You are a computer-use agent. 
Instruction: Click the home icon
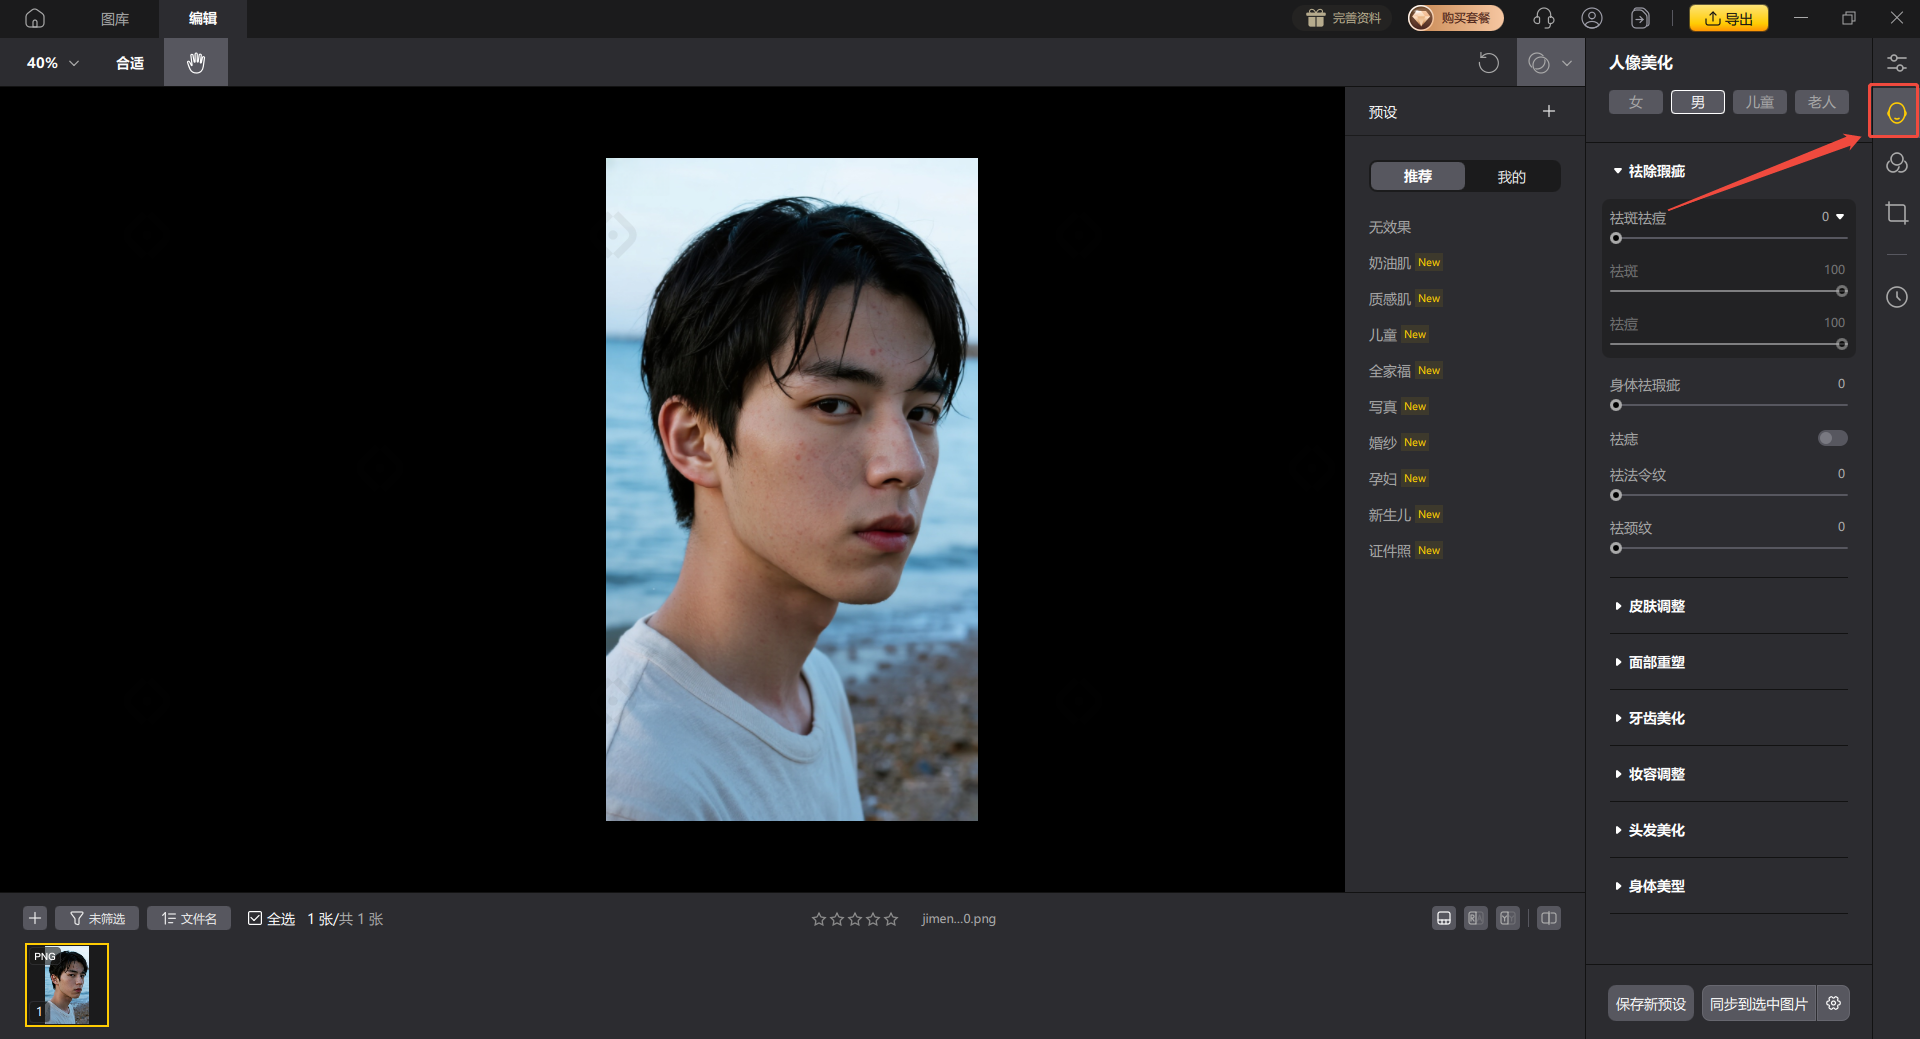35,18
